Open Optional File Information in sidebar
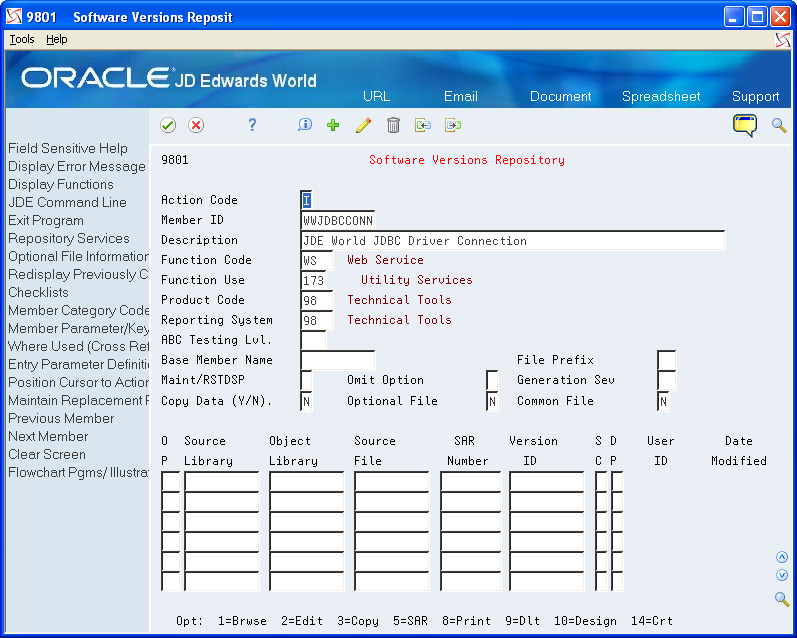Screen dimensions: 797x638 tap(78, 256)
